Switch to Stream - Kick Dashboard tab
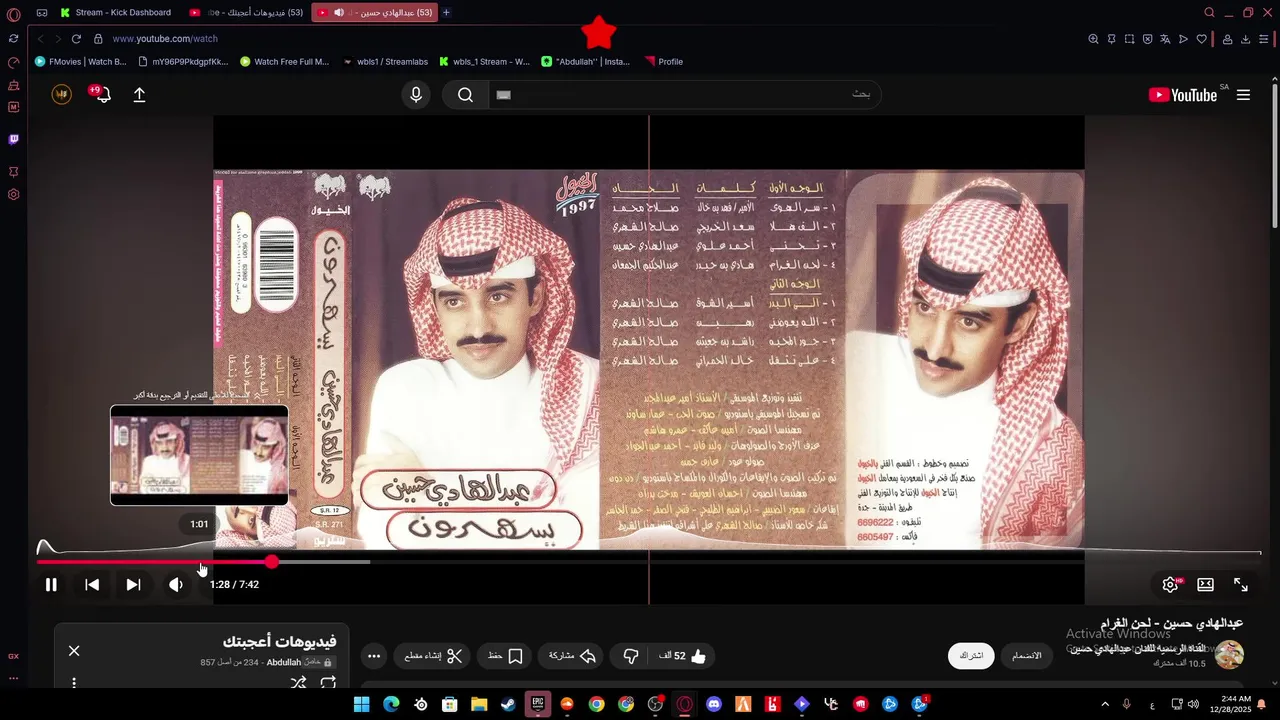The width and height of the screenshot is (1280, 720). (x=115, y=12)
